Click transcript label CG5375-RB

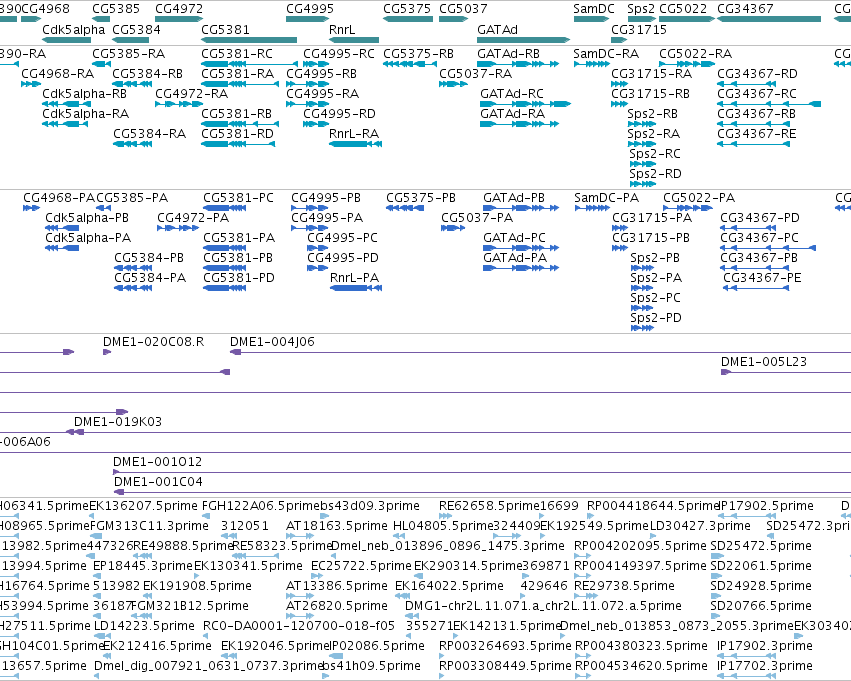[x=418, y=54]
